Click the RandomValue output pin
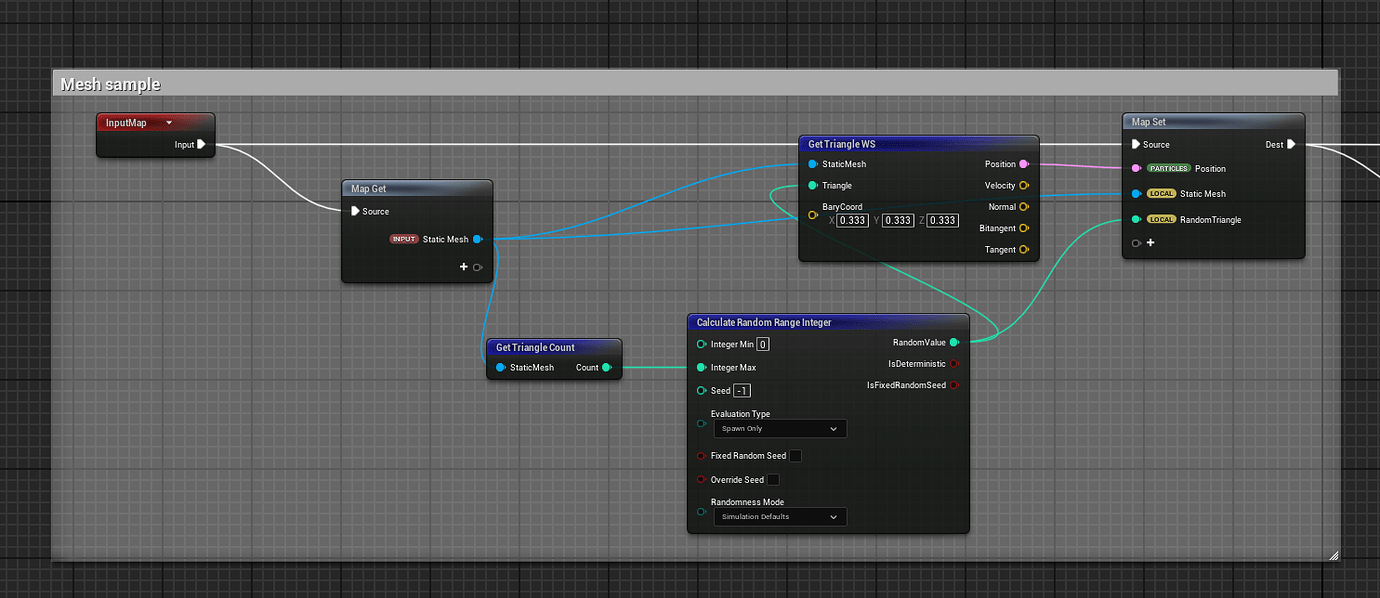This screenshot has width=1380, height=598. tap(954, 342)
